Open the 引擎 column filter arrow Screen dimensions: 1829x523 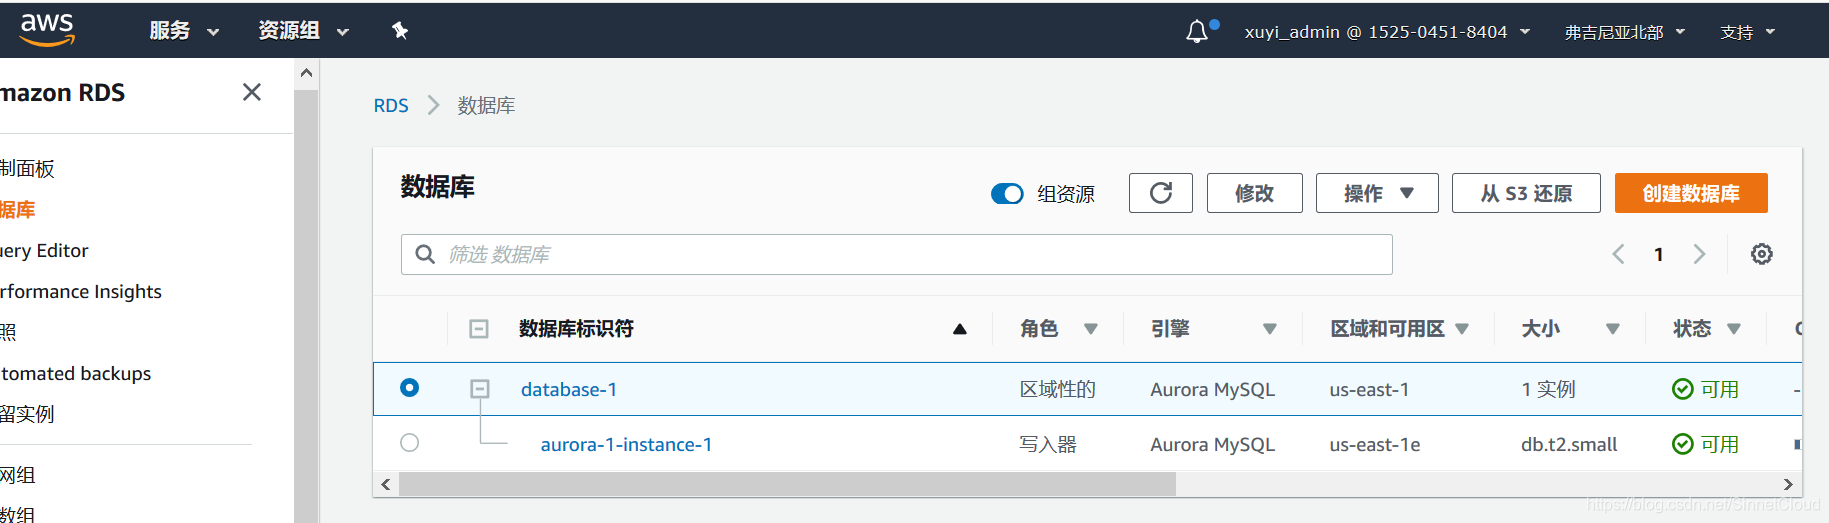click(1270, 329)
